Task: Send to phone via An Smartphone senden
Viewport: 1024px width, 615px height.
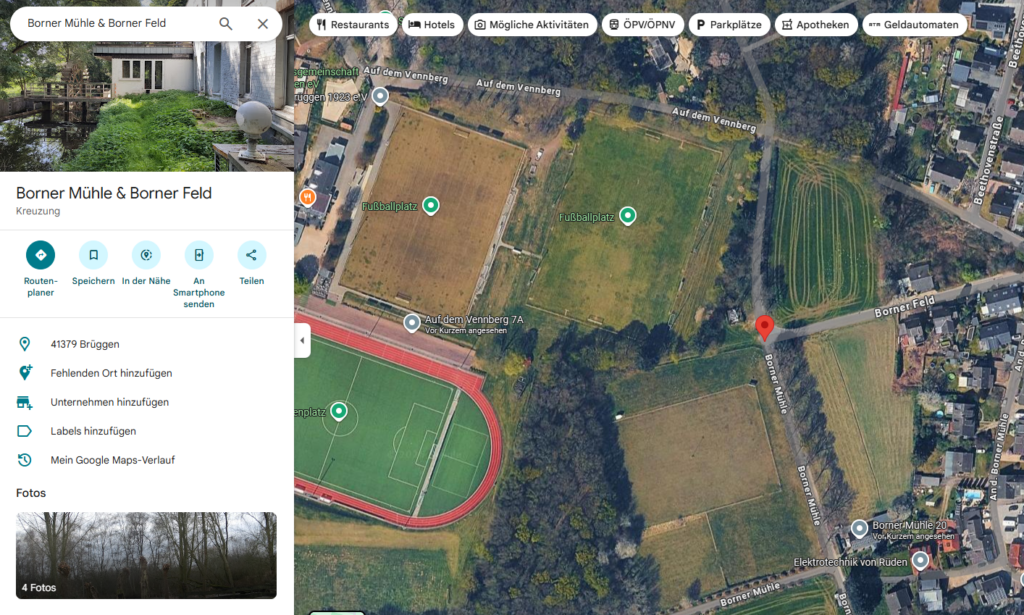Action: 199,255
